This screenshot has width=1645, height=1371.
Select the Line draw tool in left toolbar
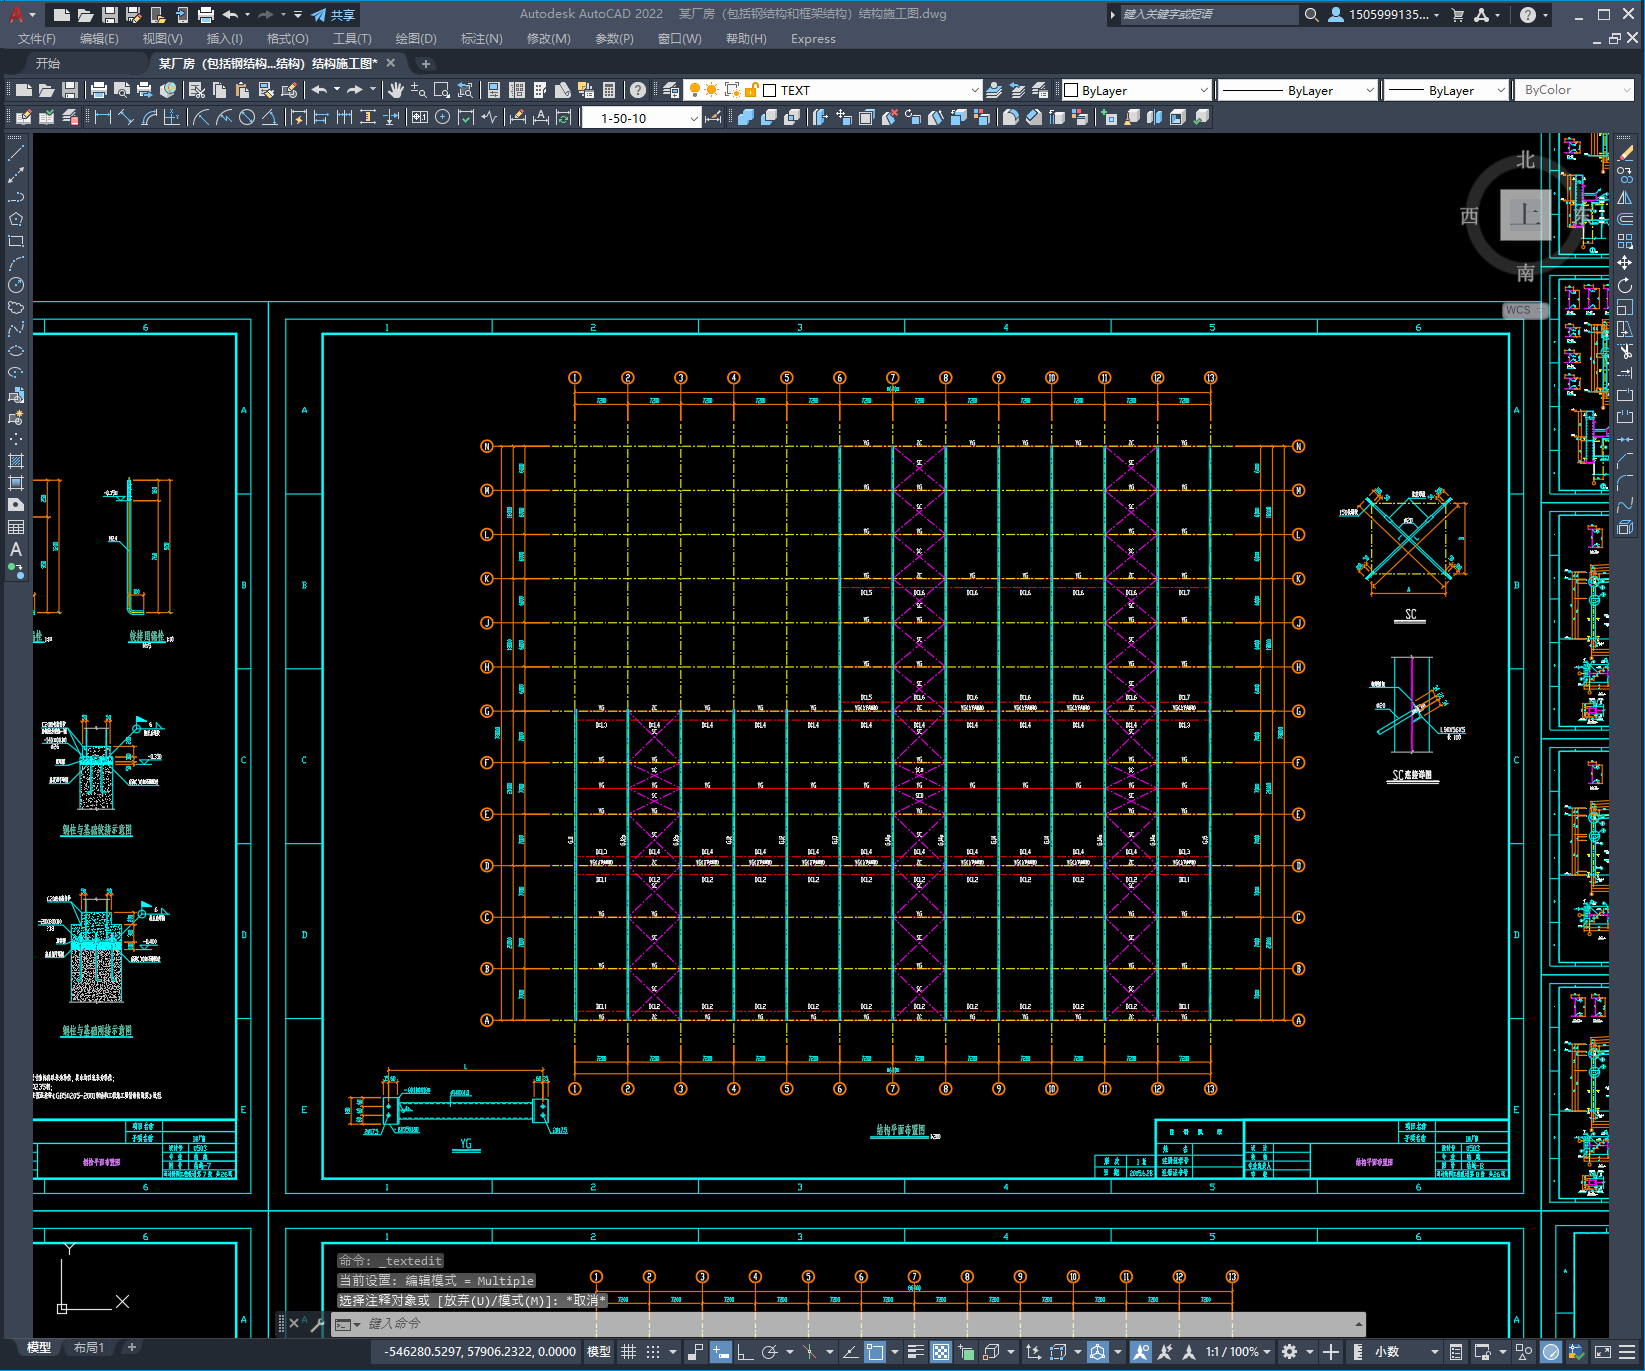(16, 153)
